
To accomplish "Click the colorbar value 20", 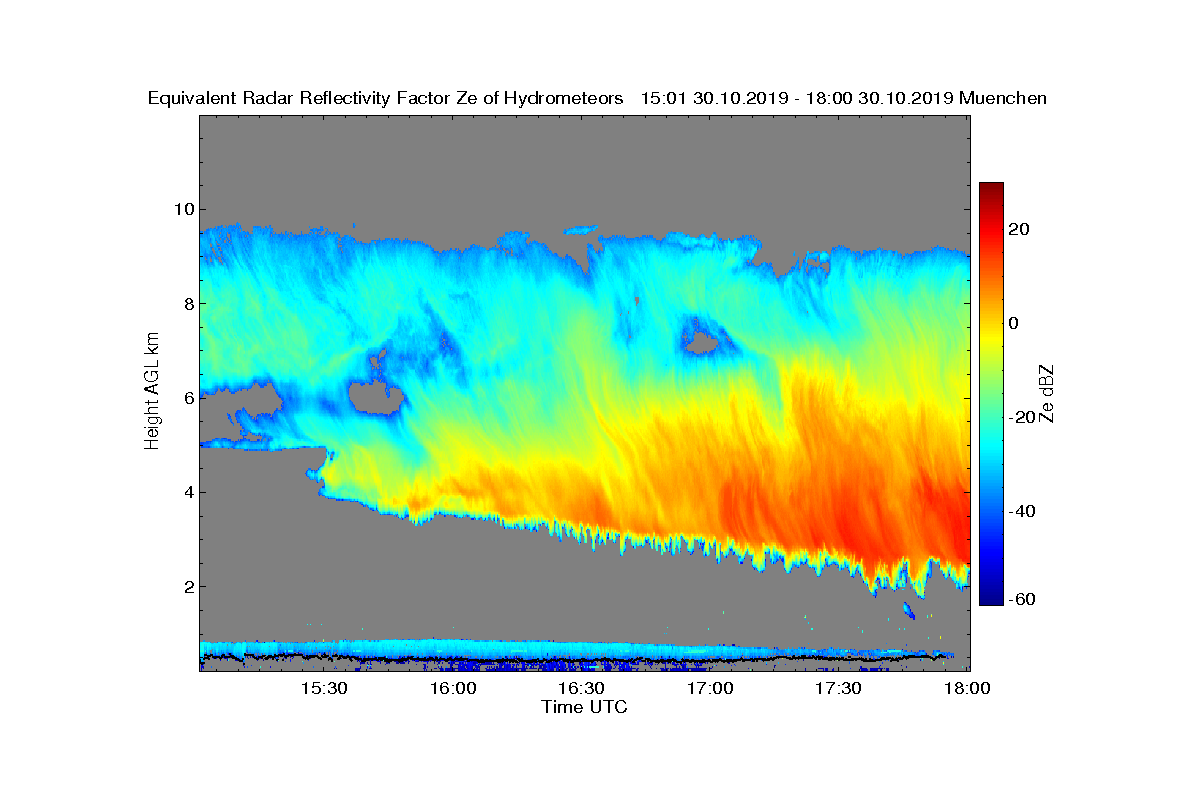I will pos(1020,229).
